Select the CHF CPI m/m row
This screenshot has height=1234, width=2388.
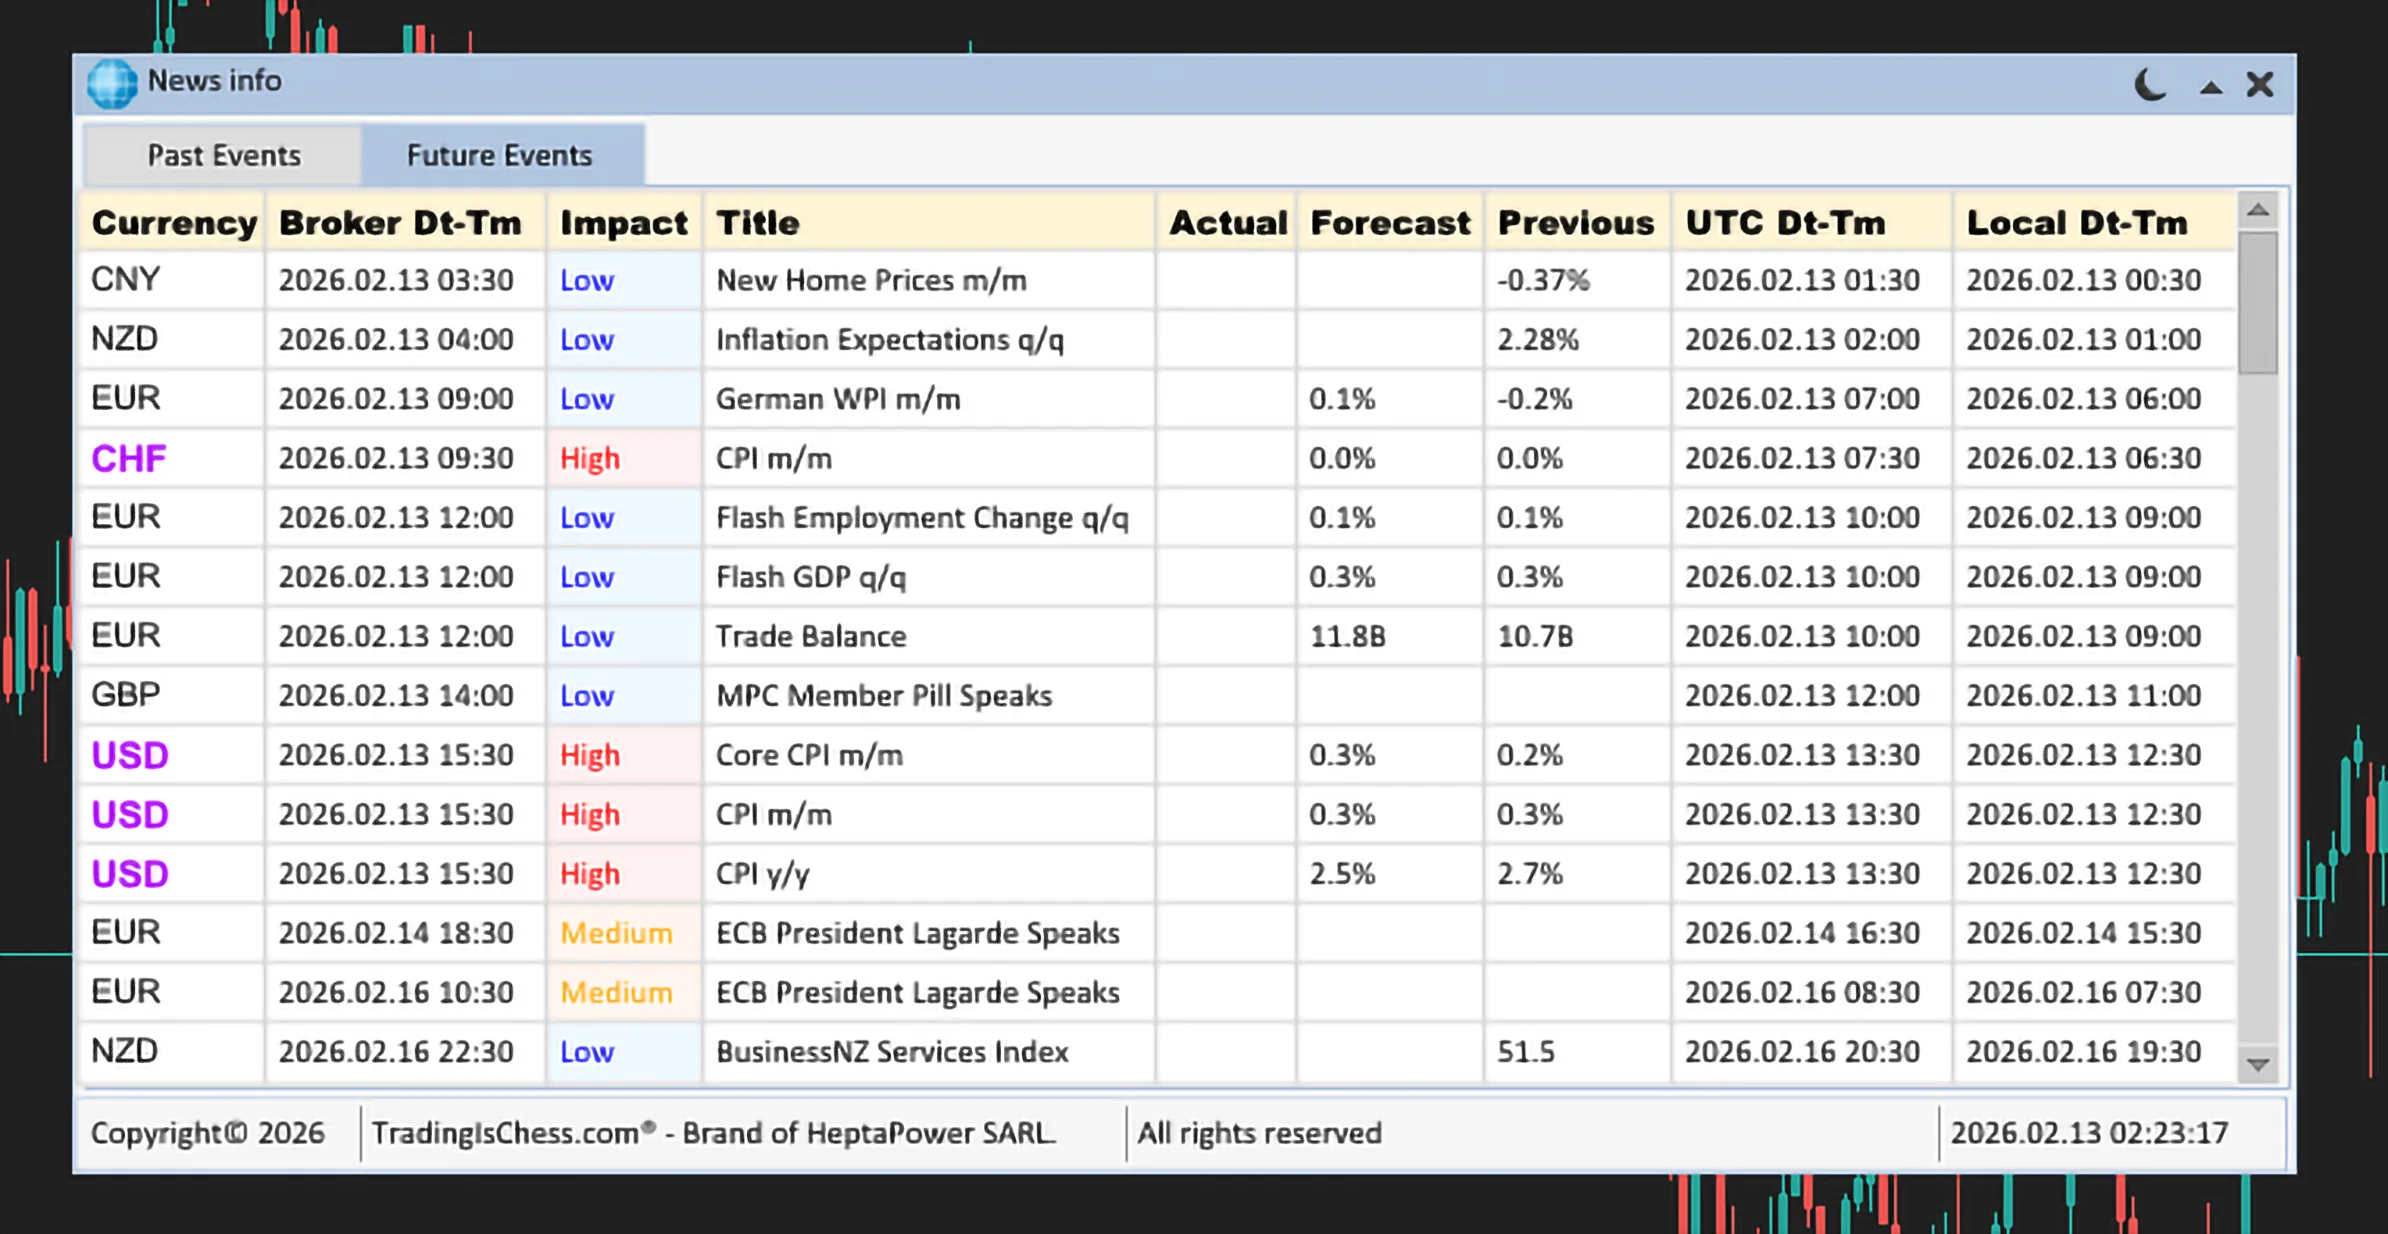[x=773, y=459]
